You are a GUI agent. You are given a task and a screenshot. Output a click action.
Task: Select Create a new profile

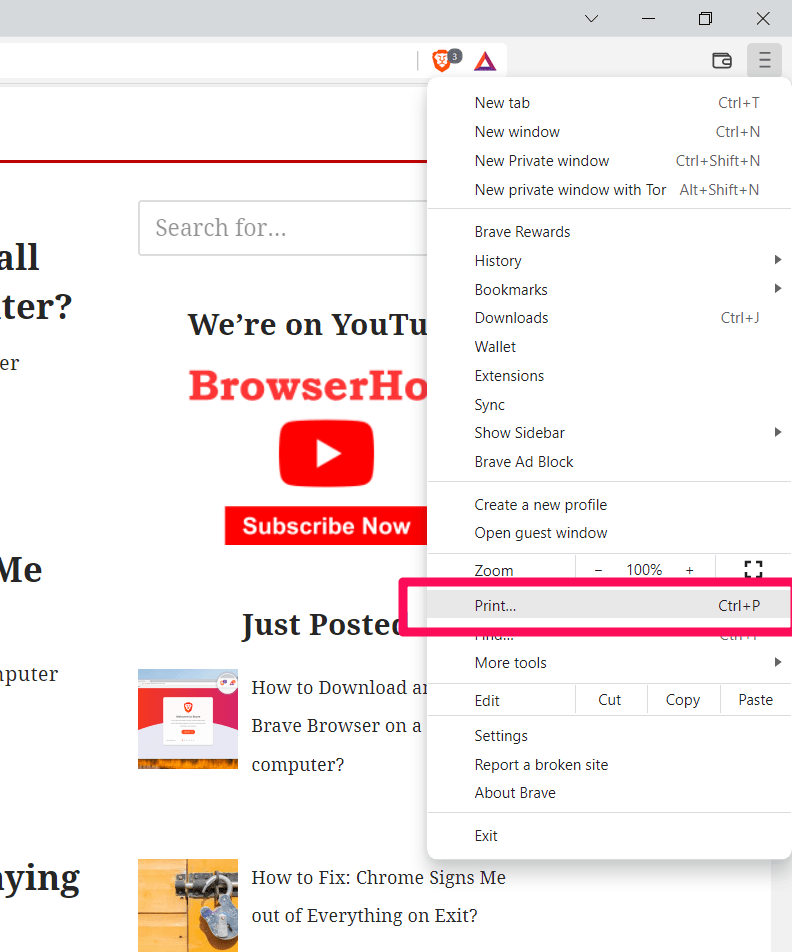coord(609,505)
